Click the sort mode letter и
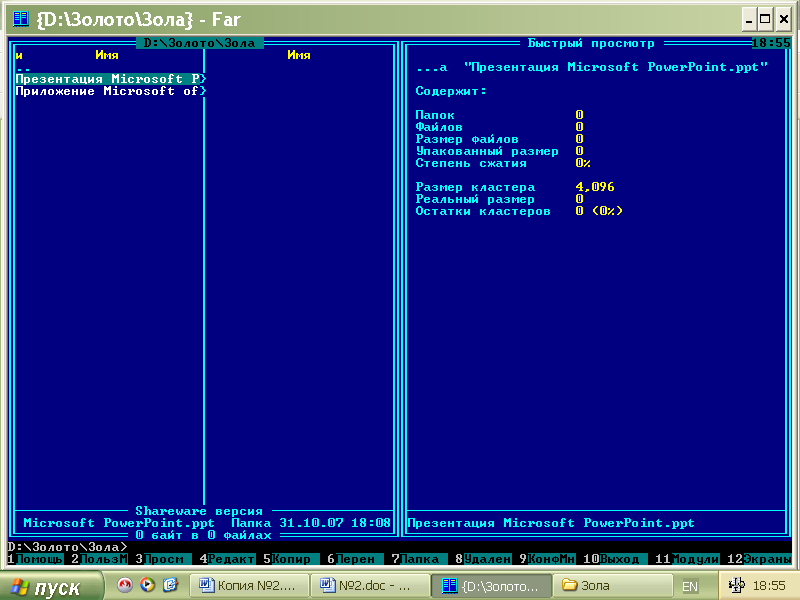800x600 pixels. tap(19, 55)
